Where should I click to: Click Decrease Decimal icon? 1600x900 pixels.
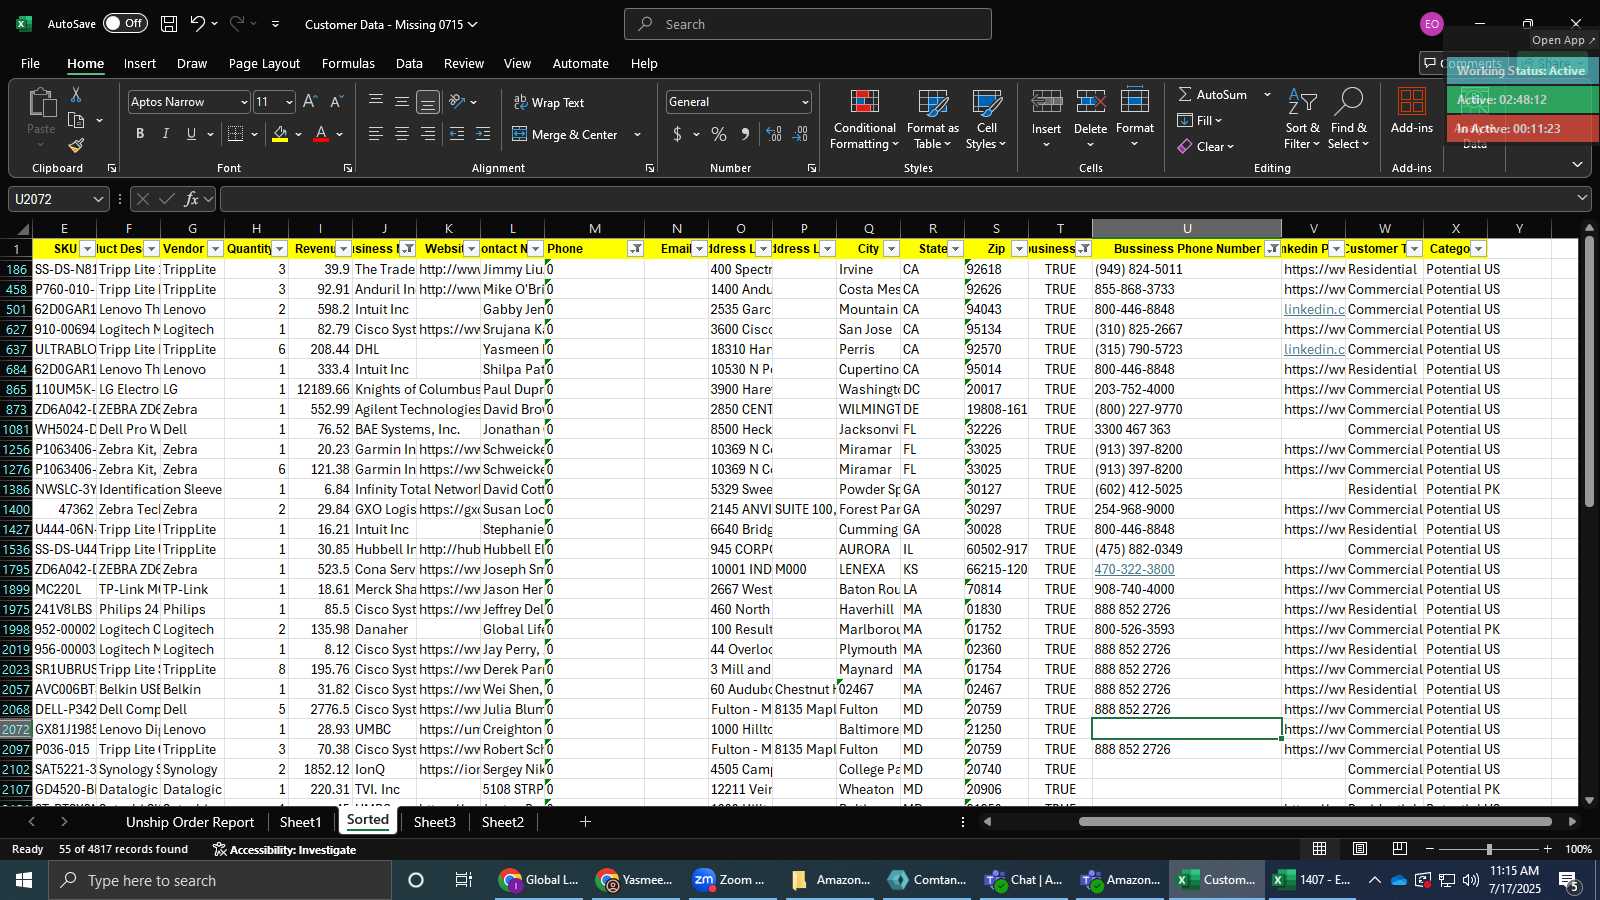801,134
